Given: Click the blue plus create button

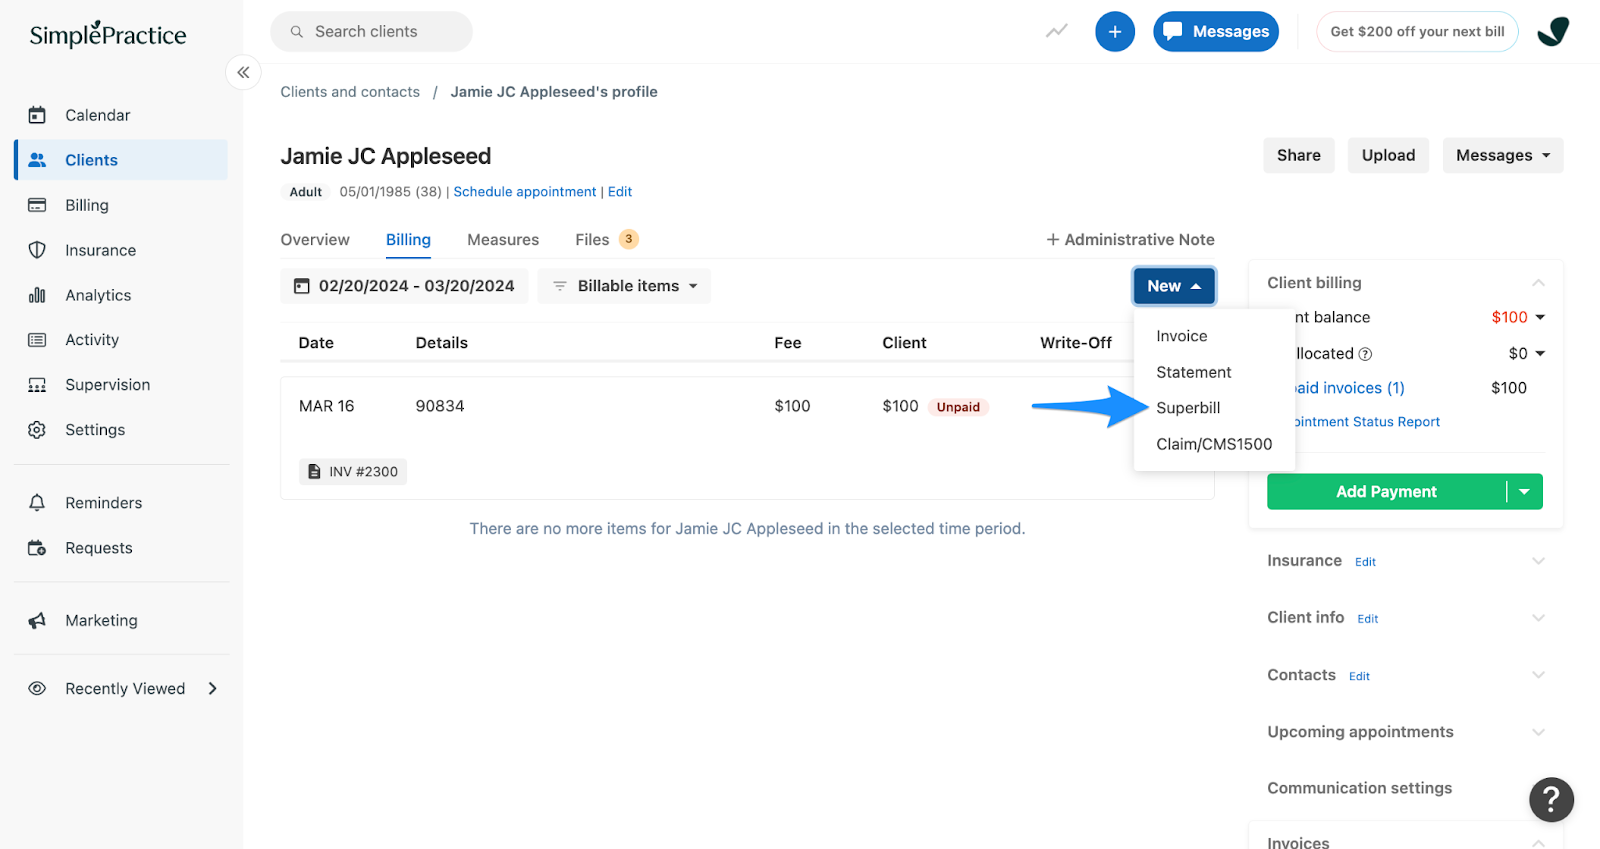Looking at the screenshot, I should coord(1114,32).
